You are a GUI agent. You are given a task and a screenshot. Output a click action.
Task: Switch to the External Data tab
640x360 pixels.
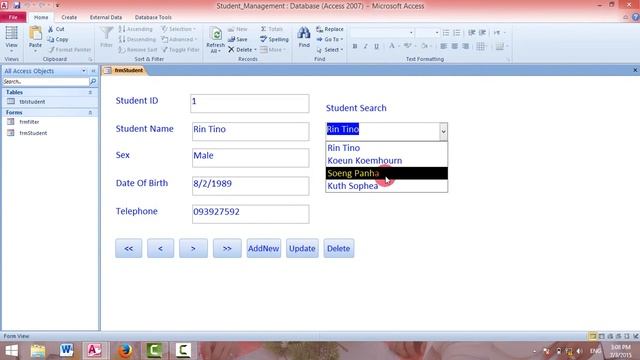[106, 17]
